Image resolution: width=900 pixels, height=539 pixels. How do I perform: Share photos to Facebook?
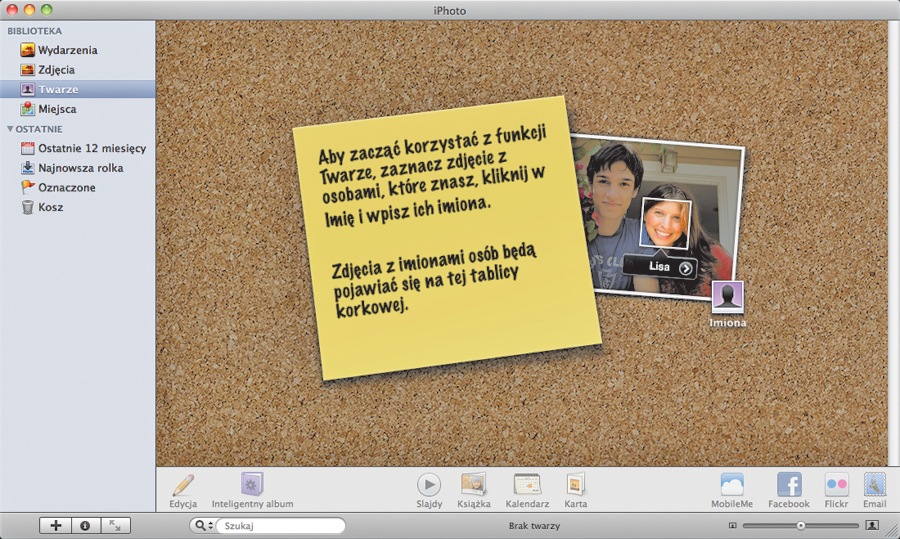click(x=788, y=485)
